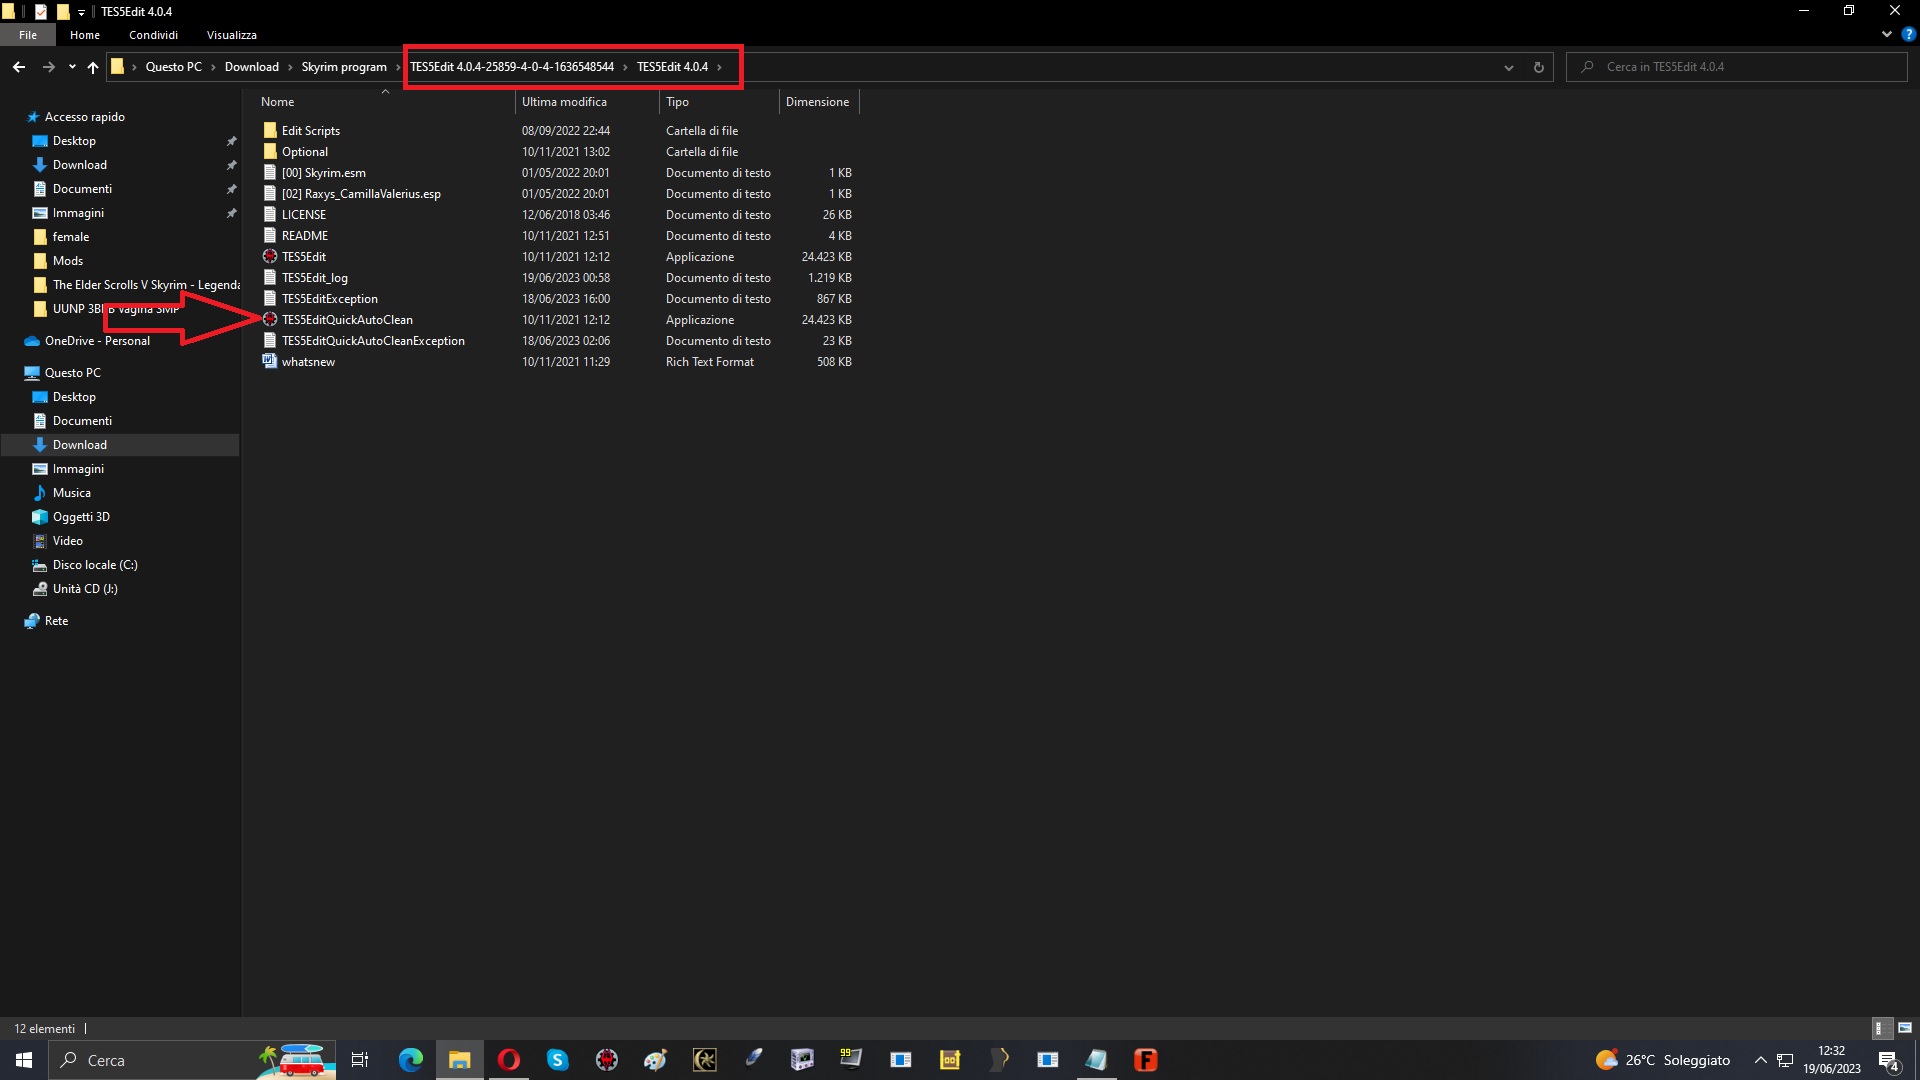1920x1080 pixels.
Task: Select the TES5Edit_log file
Action: point(314,278)
